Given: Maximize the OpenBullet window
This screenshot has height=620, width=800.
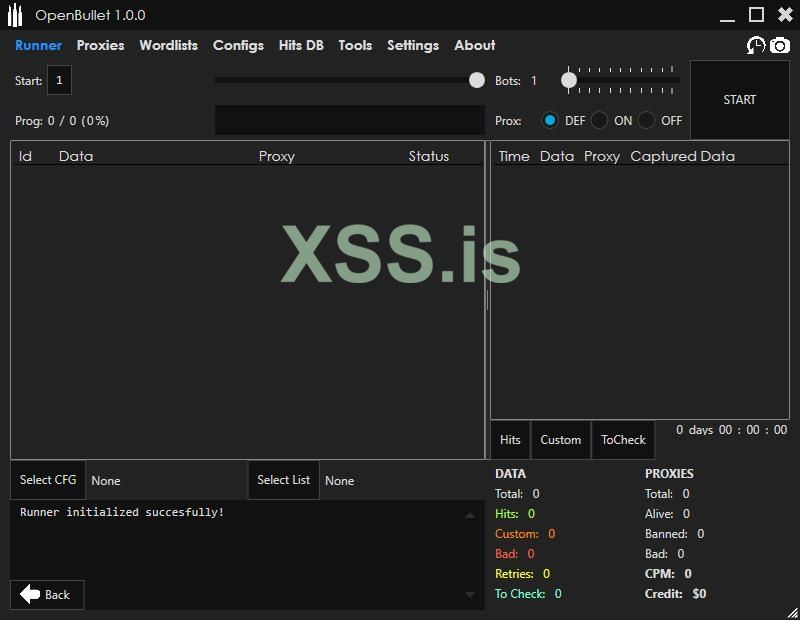Looking at the screenshot, I should (757, 15).
